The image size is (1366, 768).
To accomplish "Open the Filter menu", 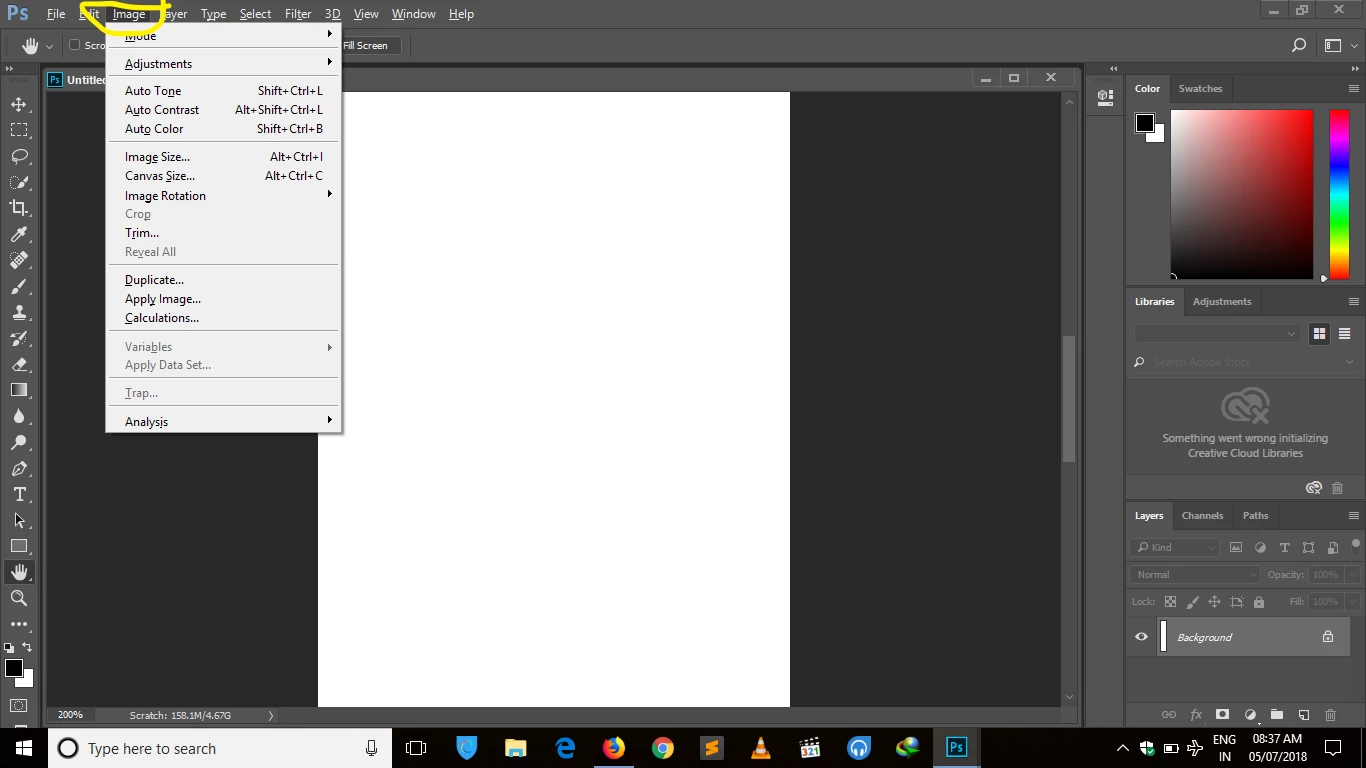I will (x=298, y=14).
